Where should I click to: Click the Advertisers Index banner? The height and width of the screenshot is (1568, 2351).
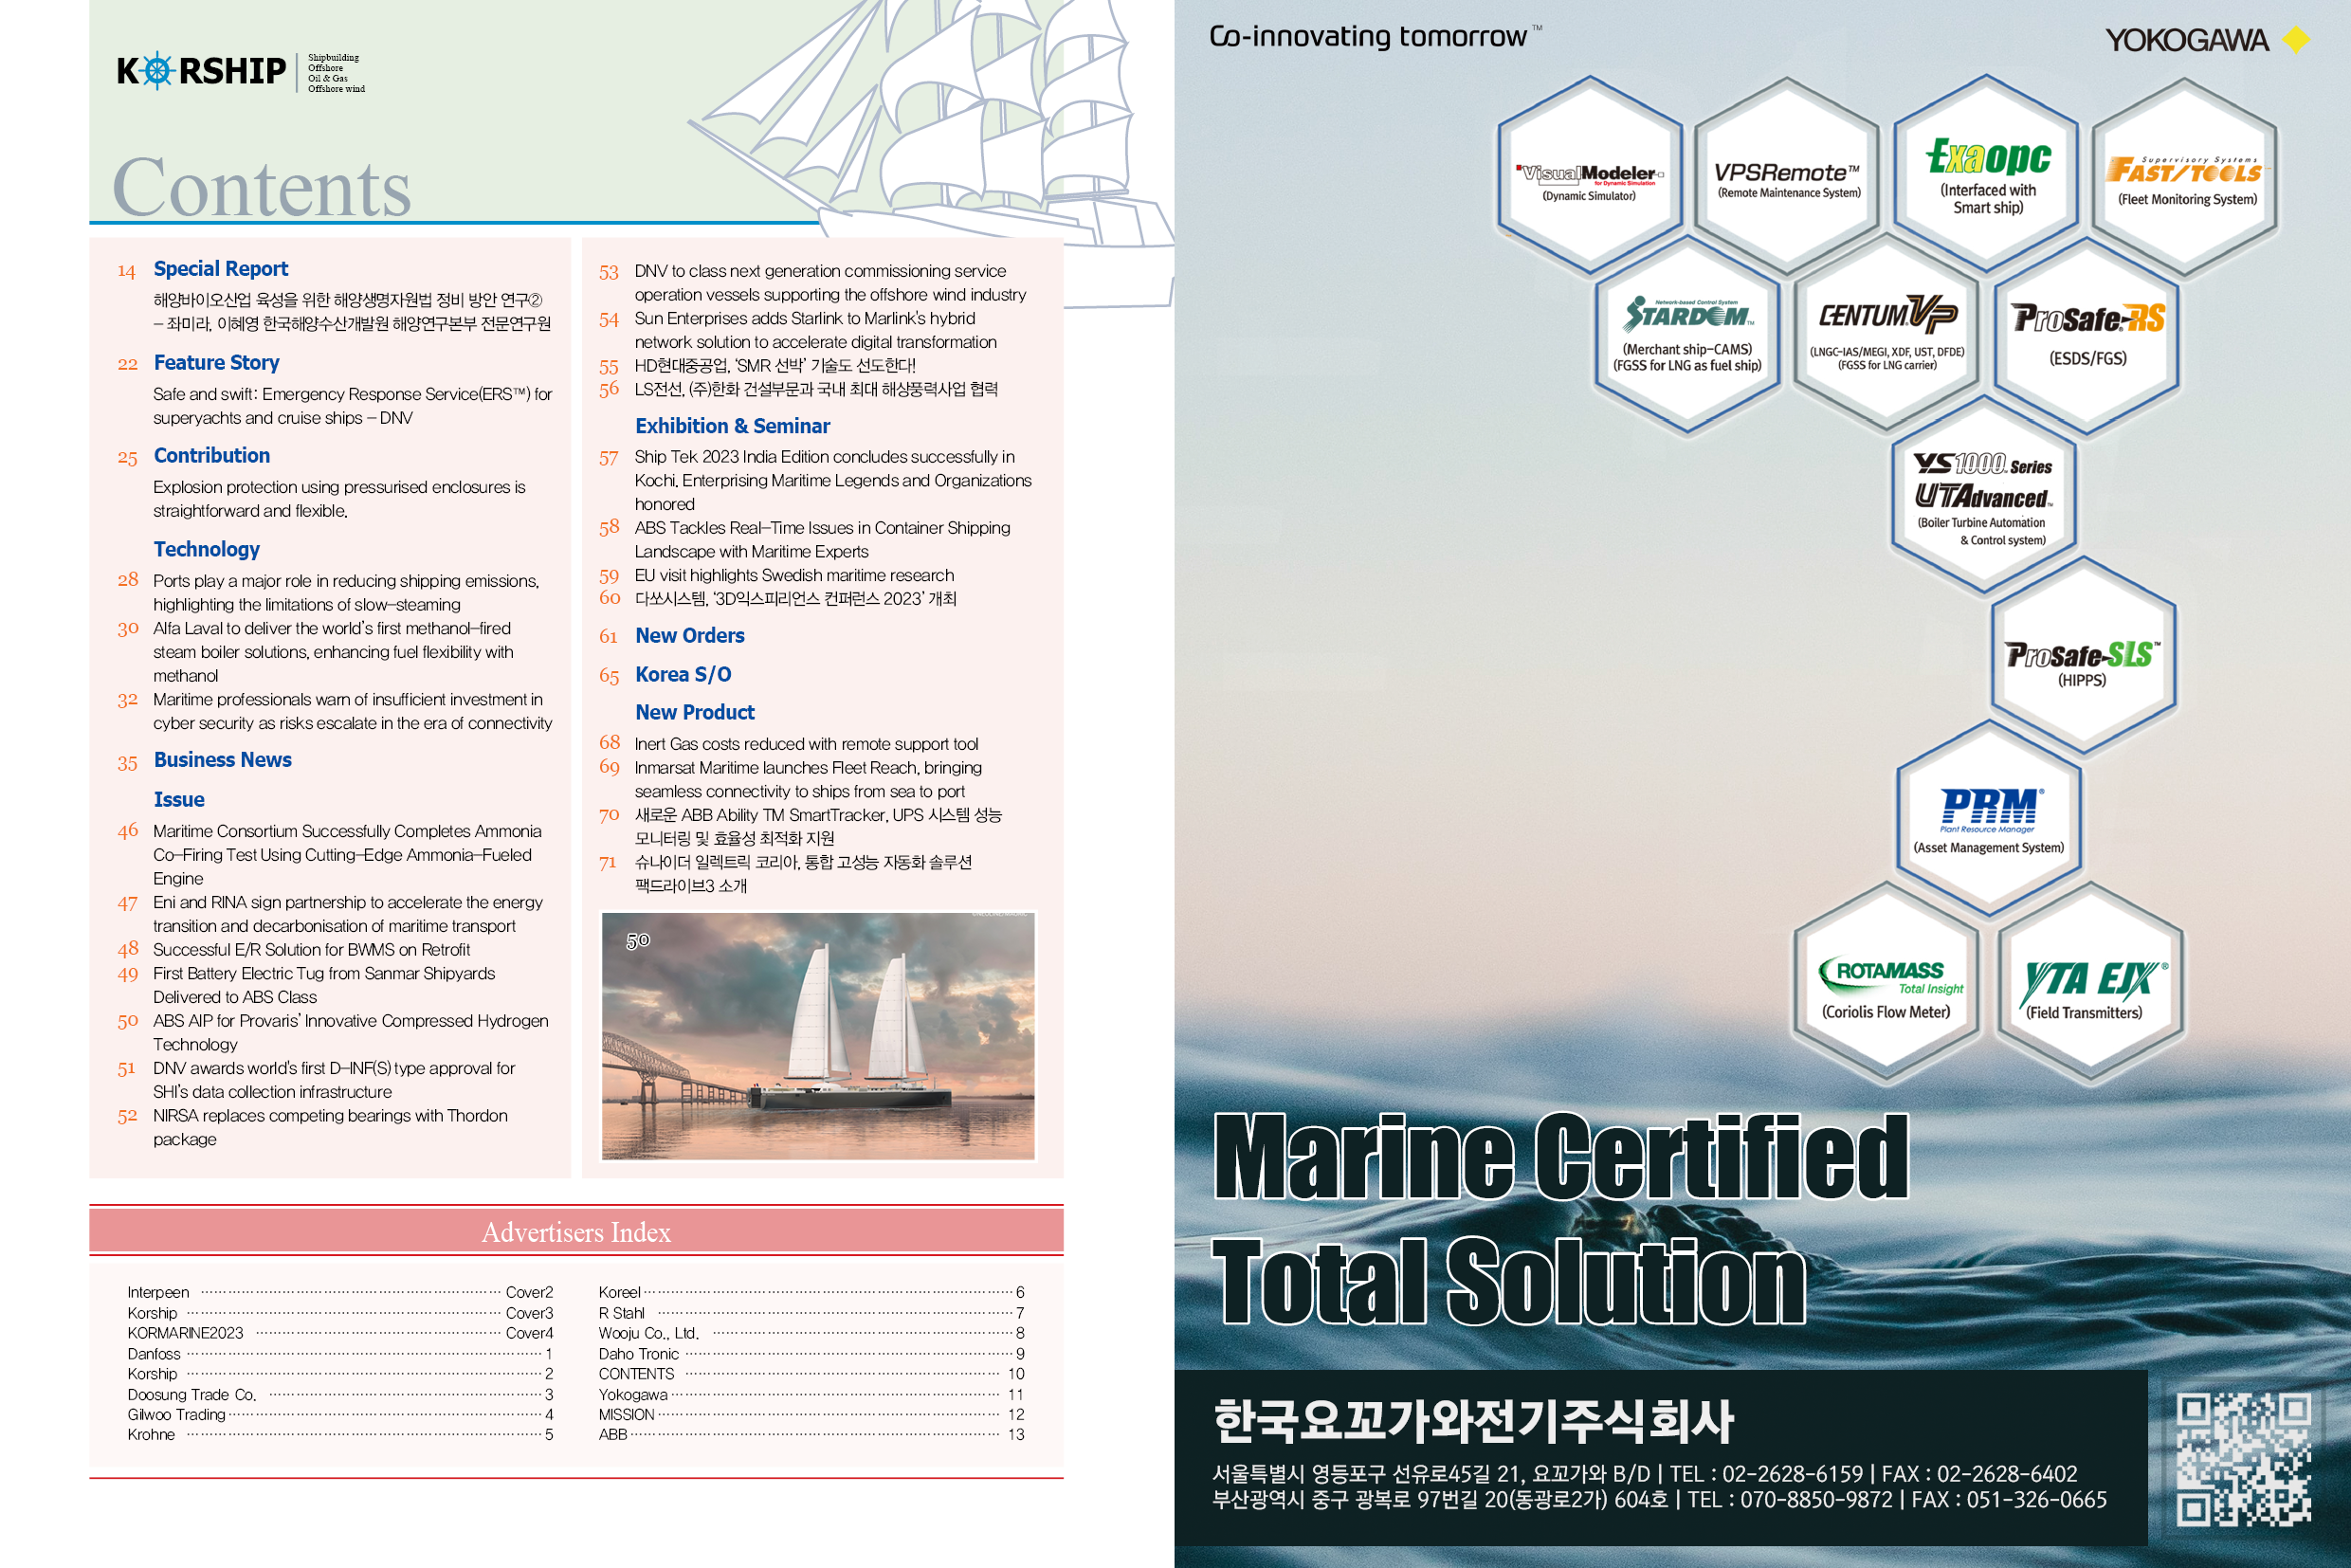coord(576,1231)
